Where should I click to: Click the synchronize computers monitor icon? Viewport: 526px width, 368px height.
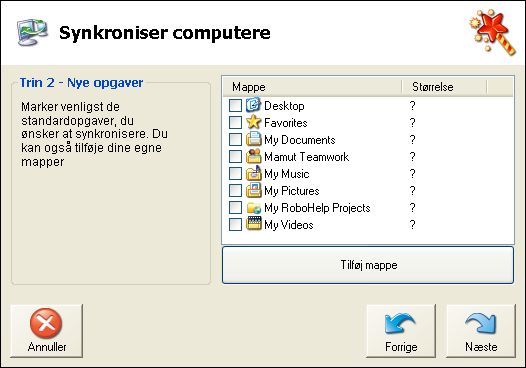pyautogui.click(x=32, y=32)
